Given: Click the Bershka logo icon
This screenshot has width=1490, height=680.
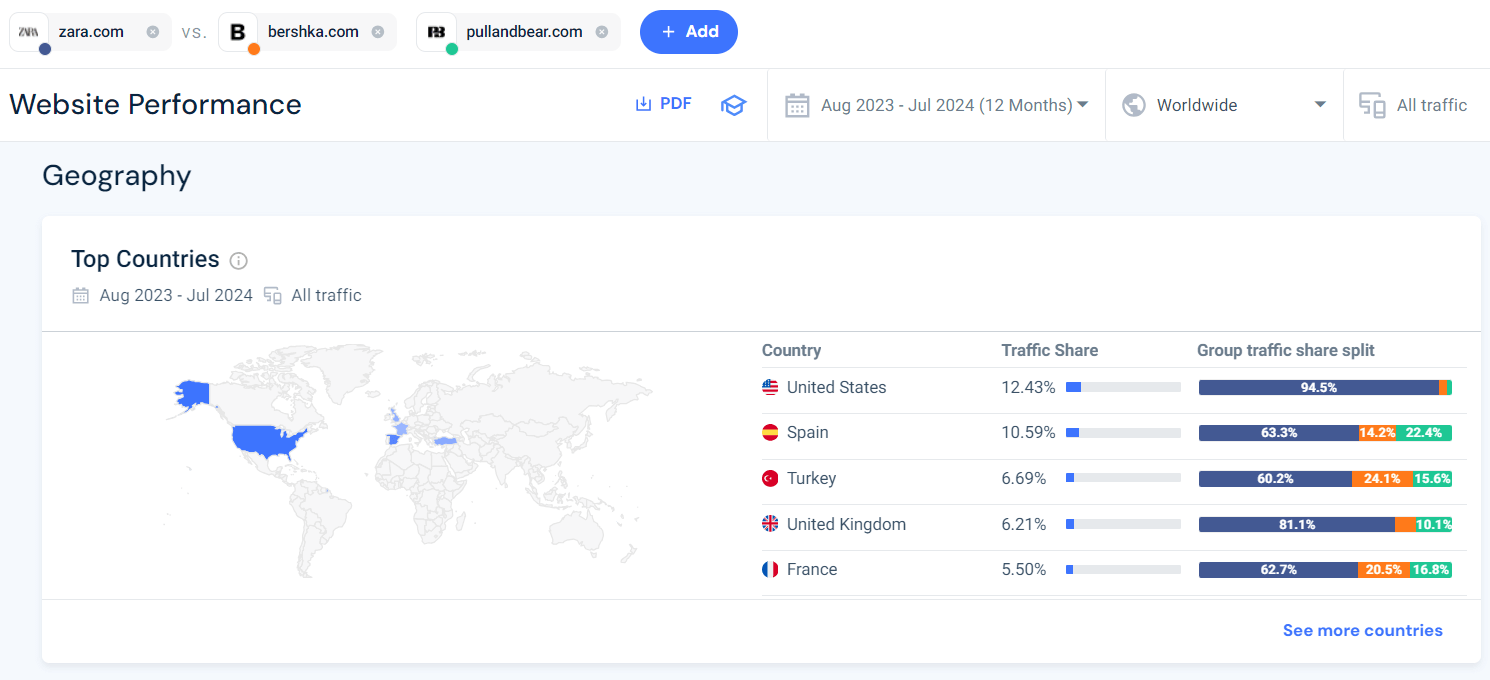Looking at the screenshot, I should click(x=238, y=32).
